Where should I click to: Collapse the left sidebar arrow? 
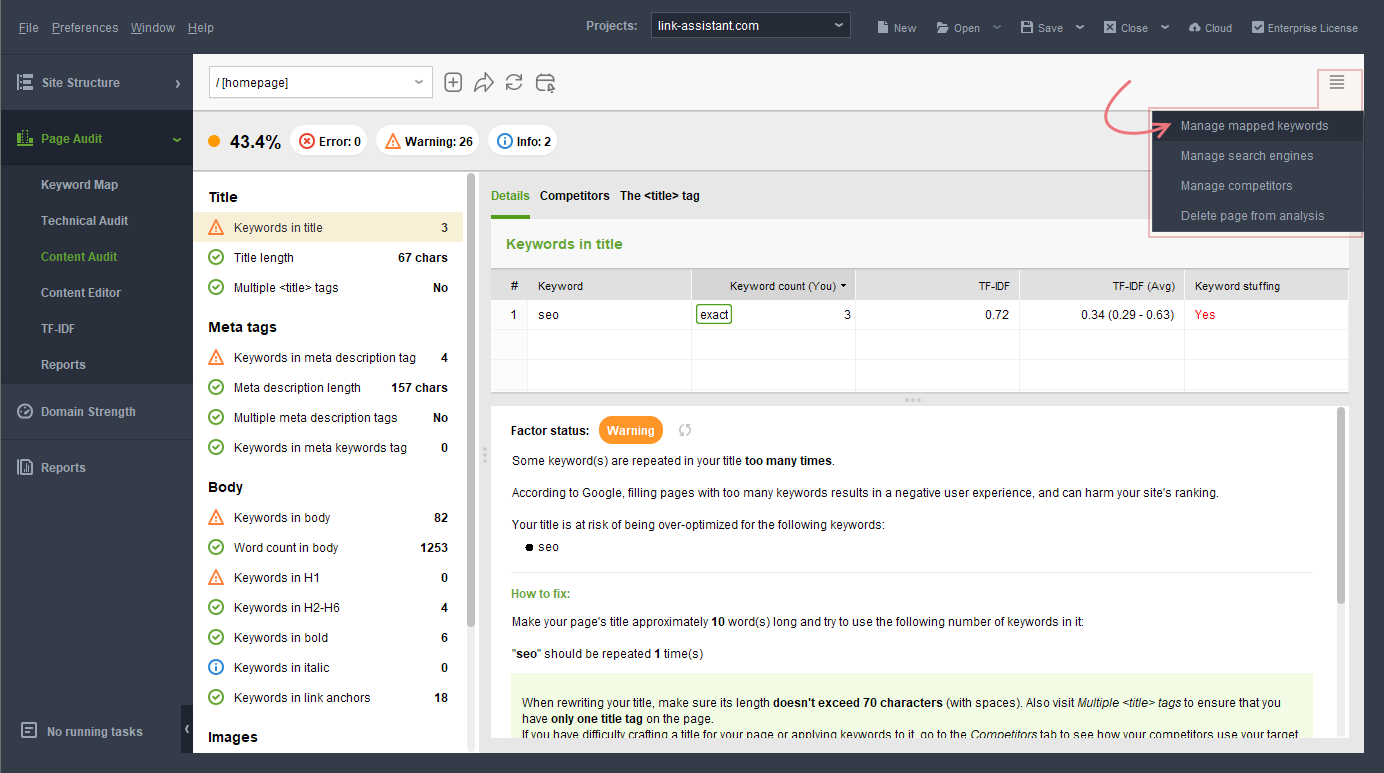click(x=187, y=729)
